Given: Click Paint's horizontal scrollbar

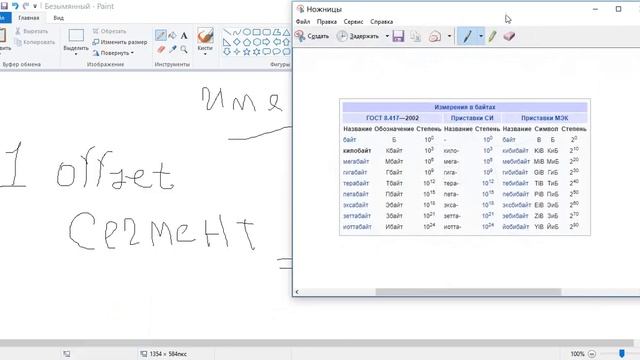Looking at the screenshot, I should [317, 343].
